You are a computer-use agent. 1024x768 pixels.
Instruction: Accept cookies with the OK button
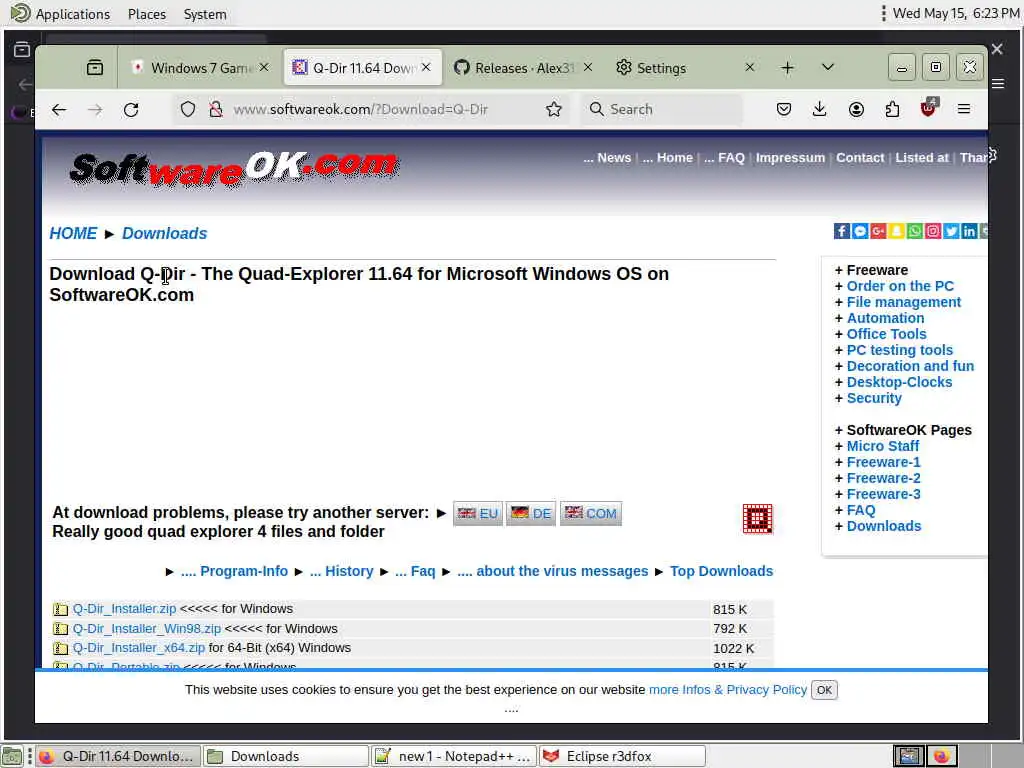(824, 690)
